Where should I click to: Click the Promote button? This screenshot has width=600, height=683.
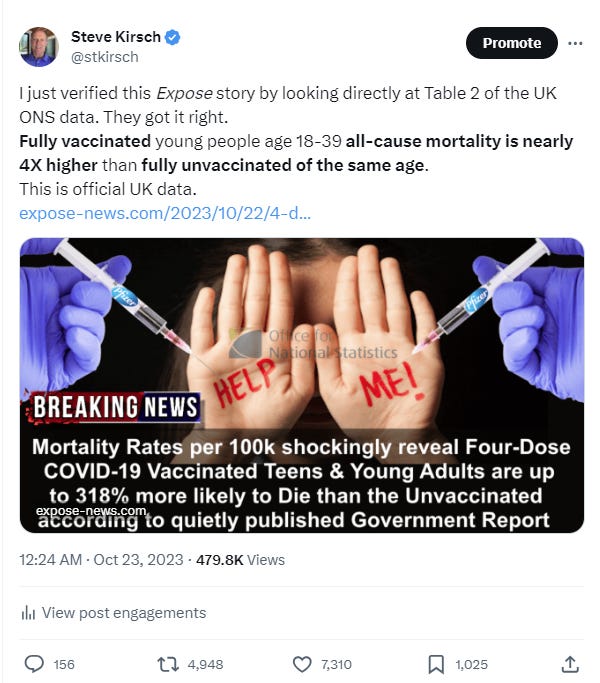512,43
